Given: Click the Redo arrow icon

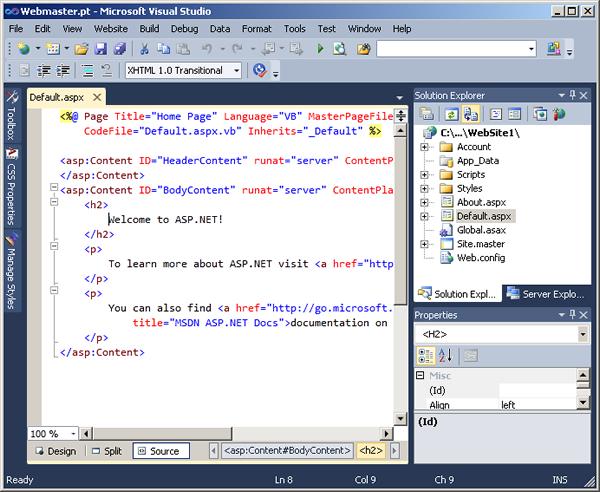Looking at the screenshot, I should (x=237, y=49).
